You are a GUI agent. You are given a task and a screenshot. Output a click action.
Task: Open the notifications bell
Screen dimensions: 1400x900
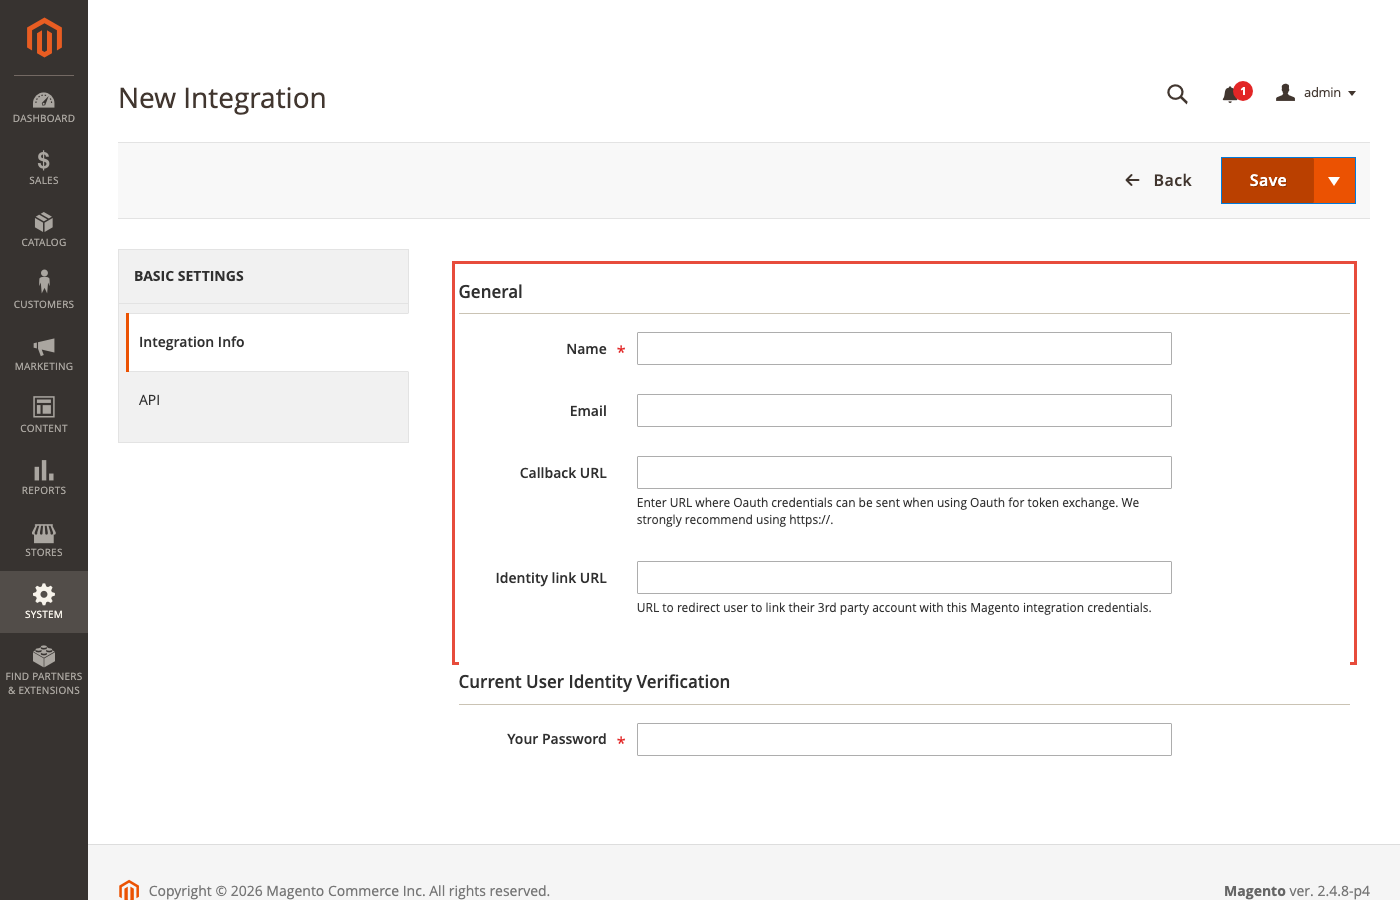pyautogui.click(x=1231, y=93)
